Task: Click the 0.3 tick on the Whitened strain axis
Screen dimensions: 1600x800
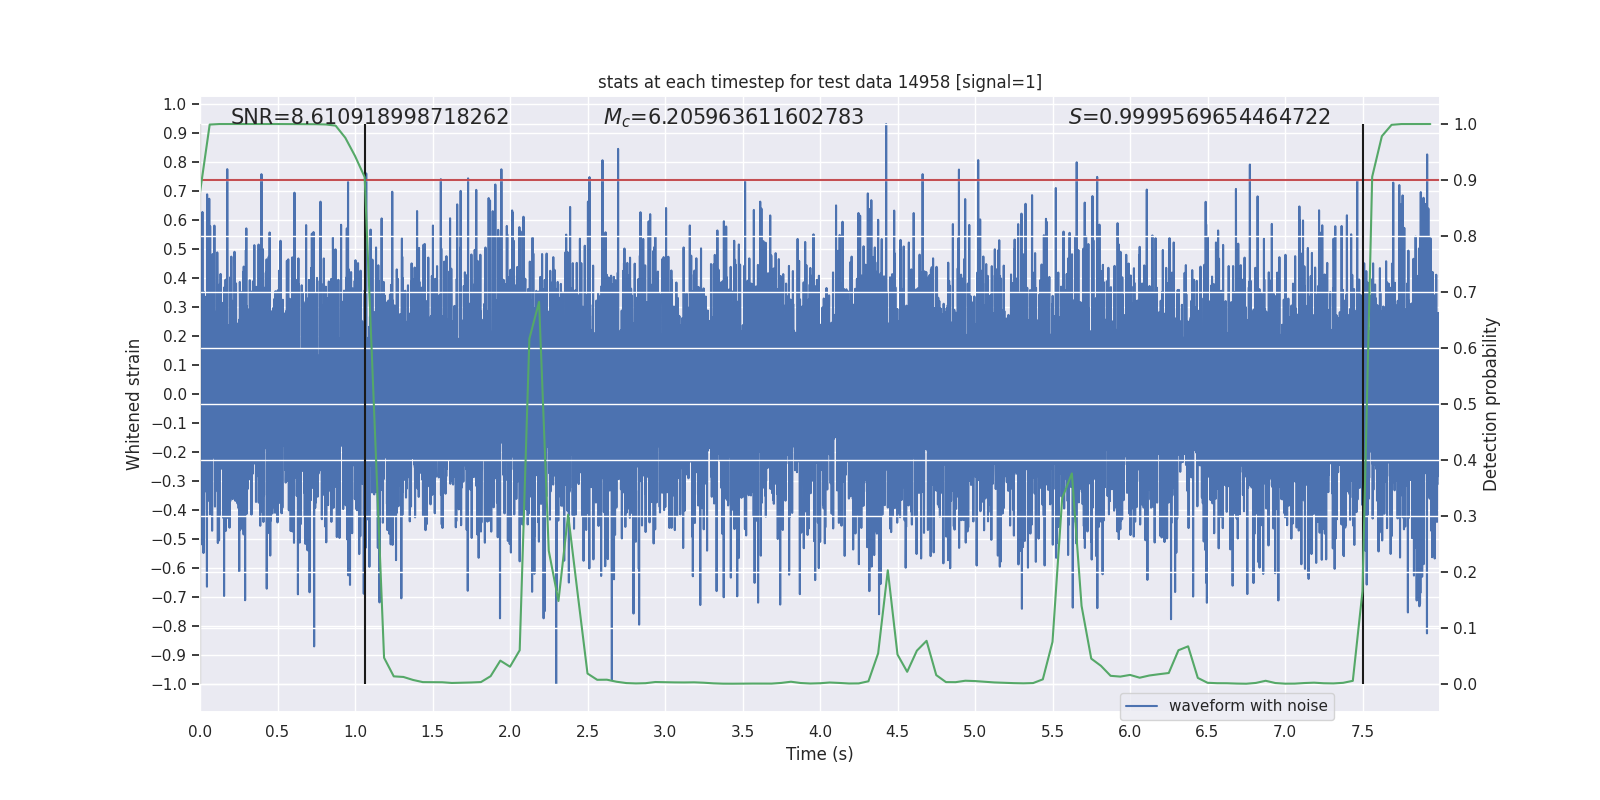Action: 175,308
